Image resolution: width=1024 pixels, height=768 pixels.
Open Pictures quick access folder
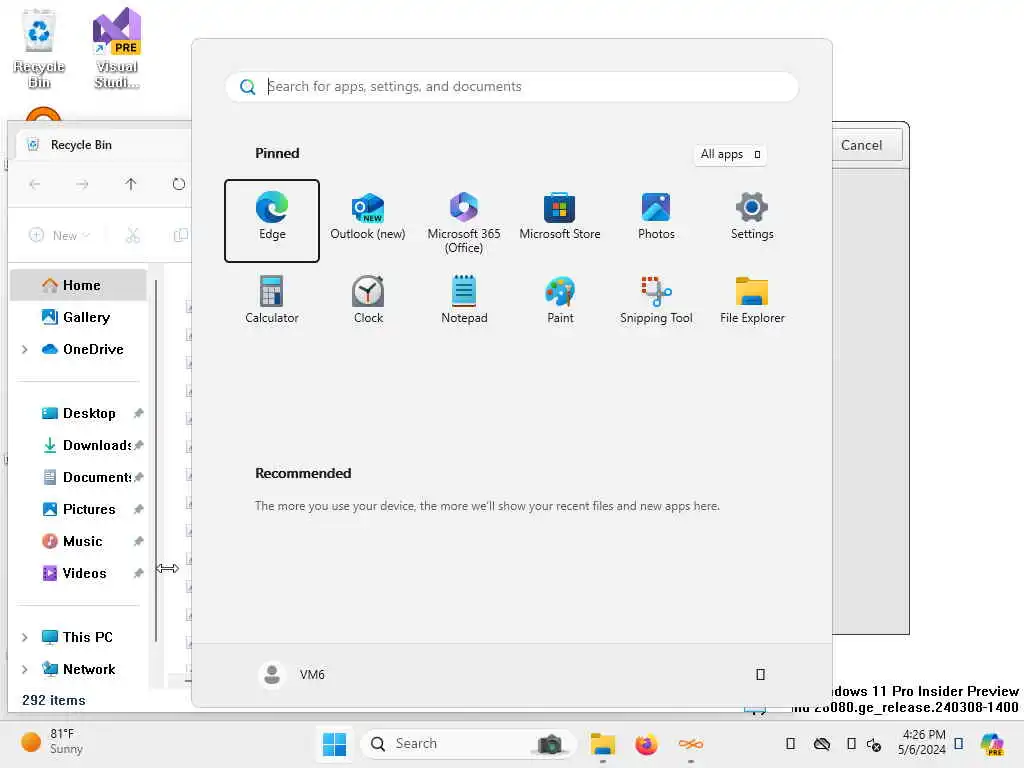point(78,509)
